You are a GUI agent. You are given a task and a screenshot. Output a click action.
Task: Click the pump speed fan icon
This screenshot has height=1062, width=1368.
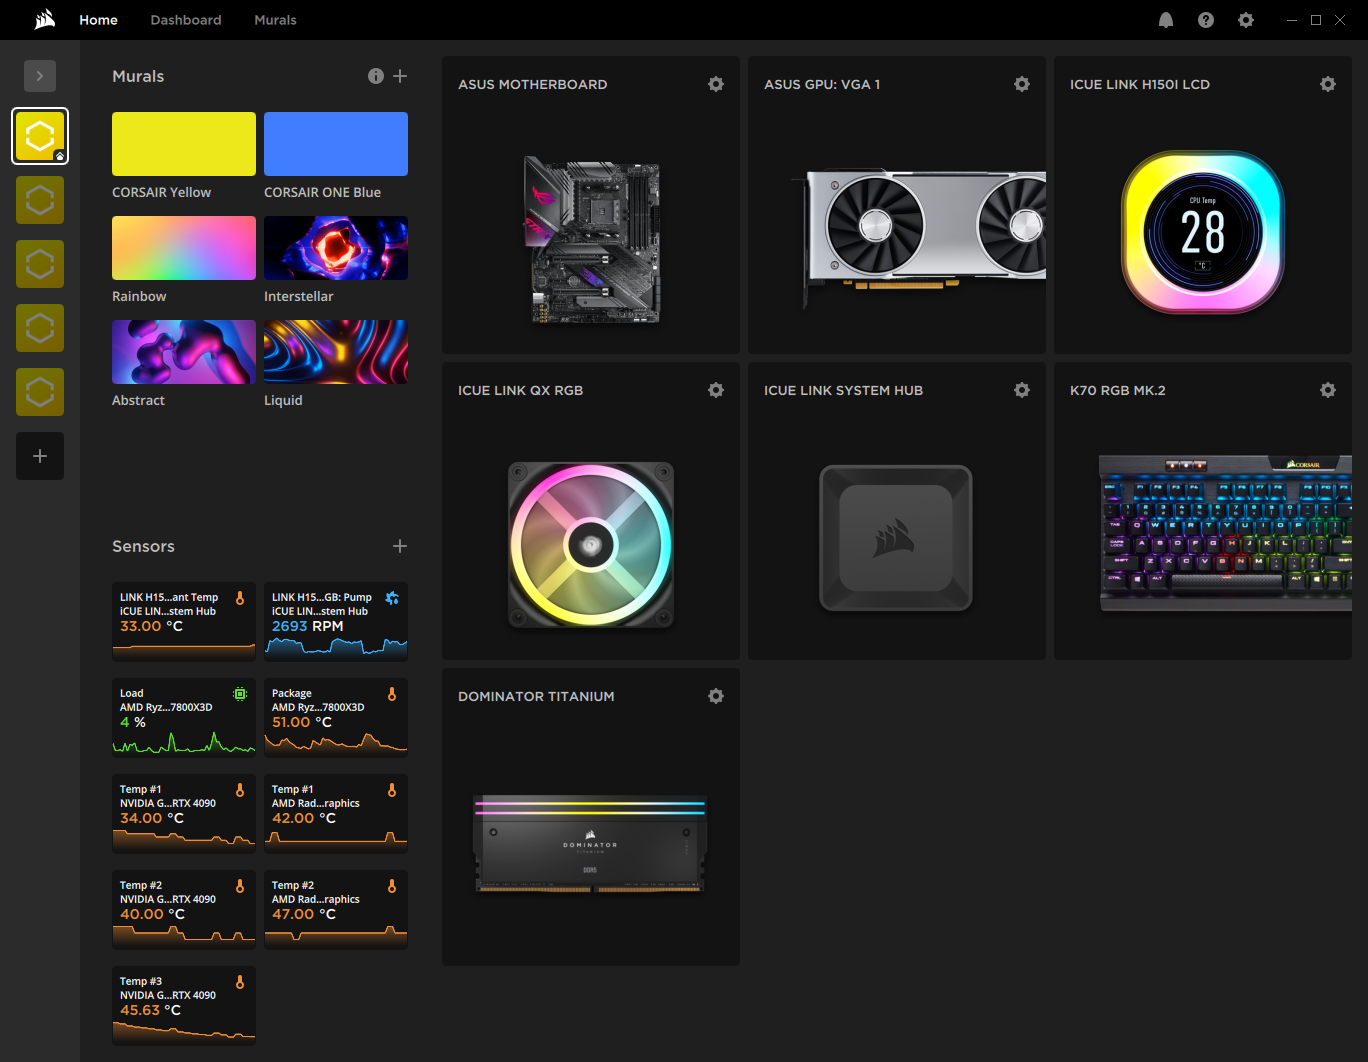coord(392,598)
